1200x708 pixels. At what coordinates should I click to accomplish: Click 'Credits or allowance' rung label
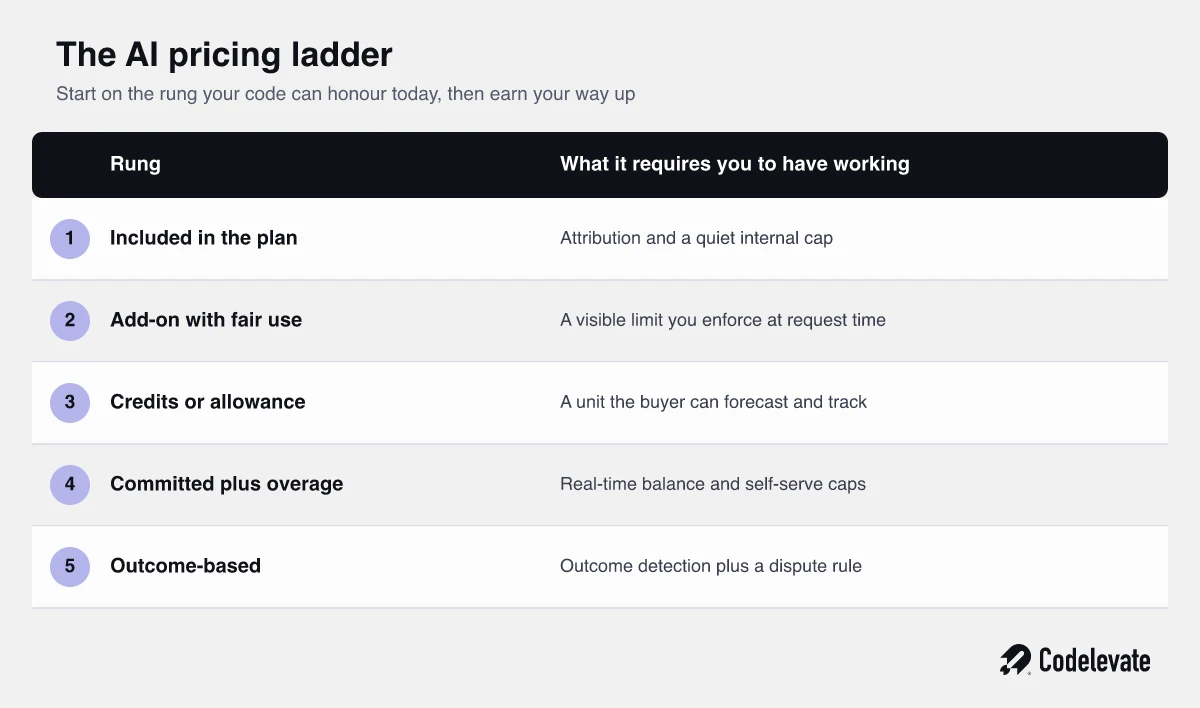pyautogui.click(x=208, y=402)
